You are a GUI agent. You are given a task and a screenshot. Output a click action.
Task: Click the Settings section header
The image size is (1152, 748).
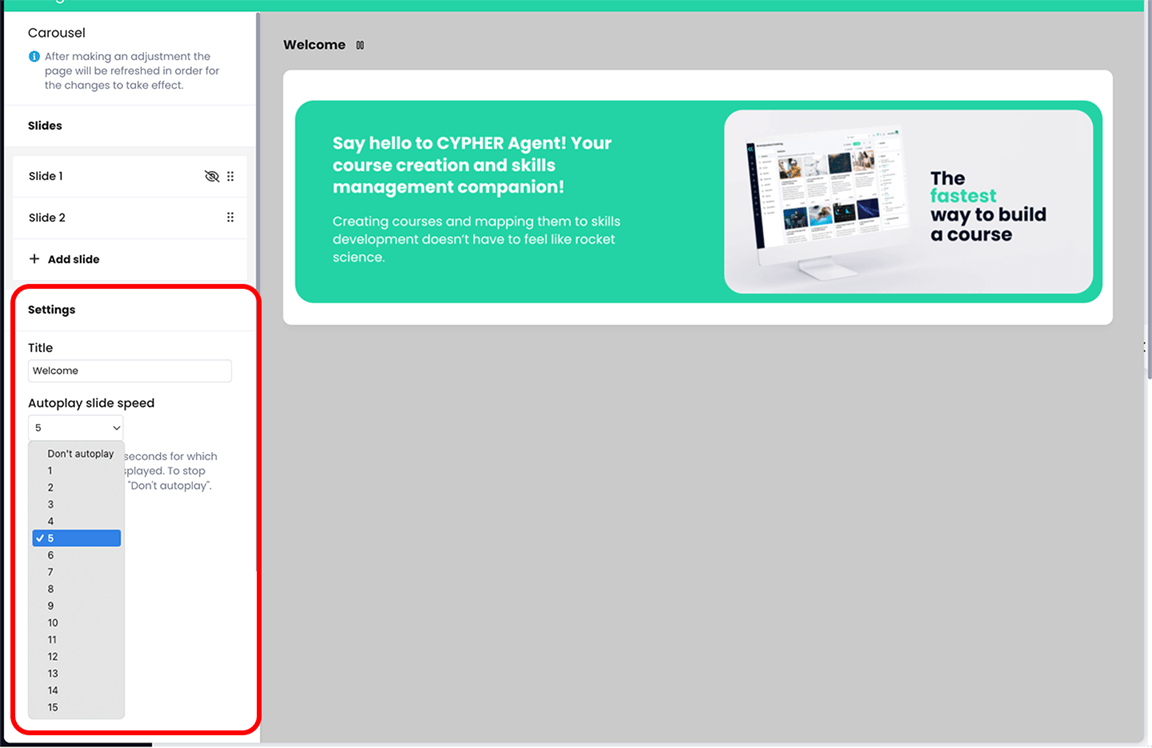click(x=51, y=309)
